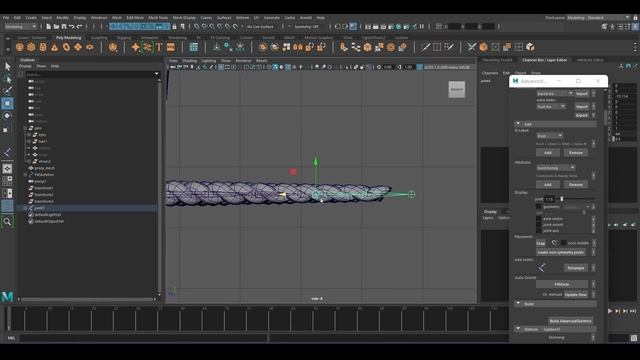Create a polygon cylinder from the shelf
Screen dimensions: 640x360
(43, 47)
